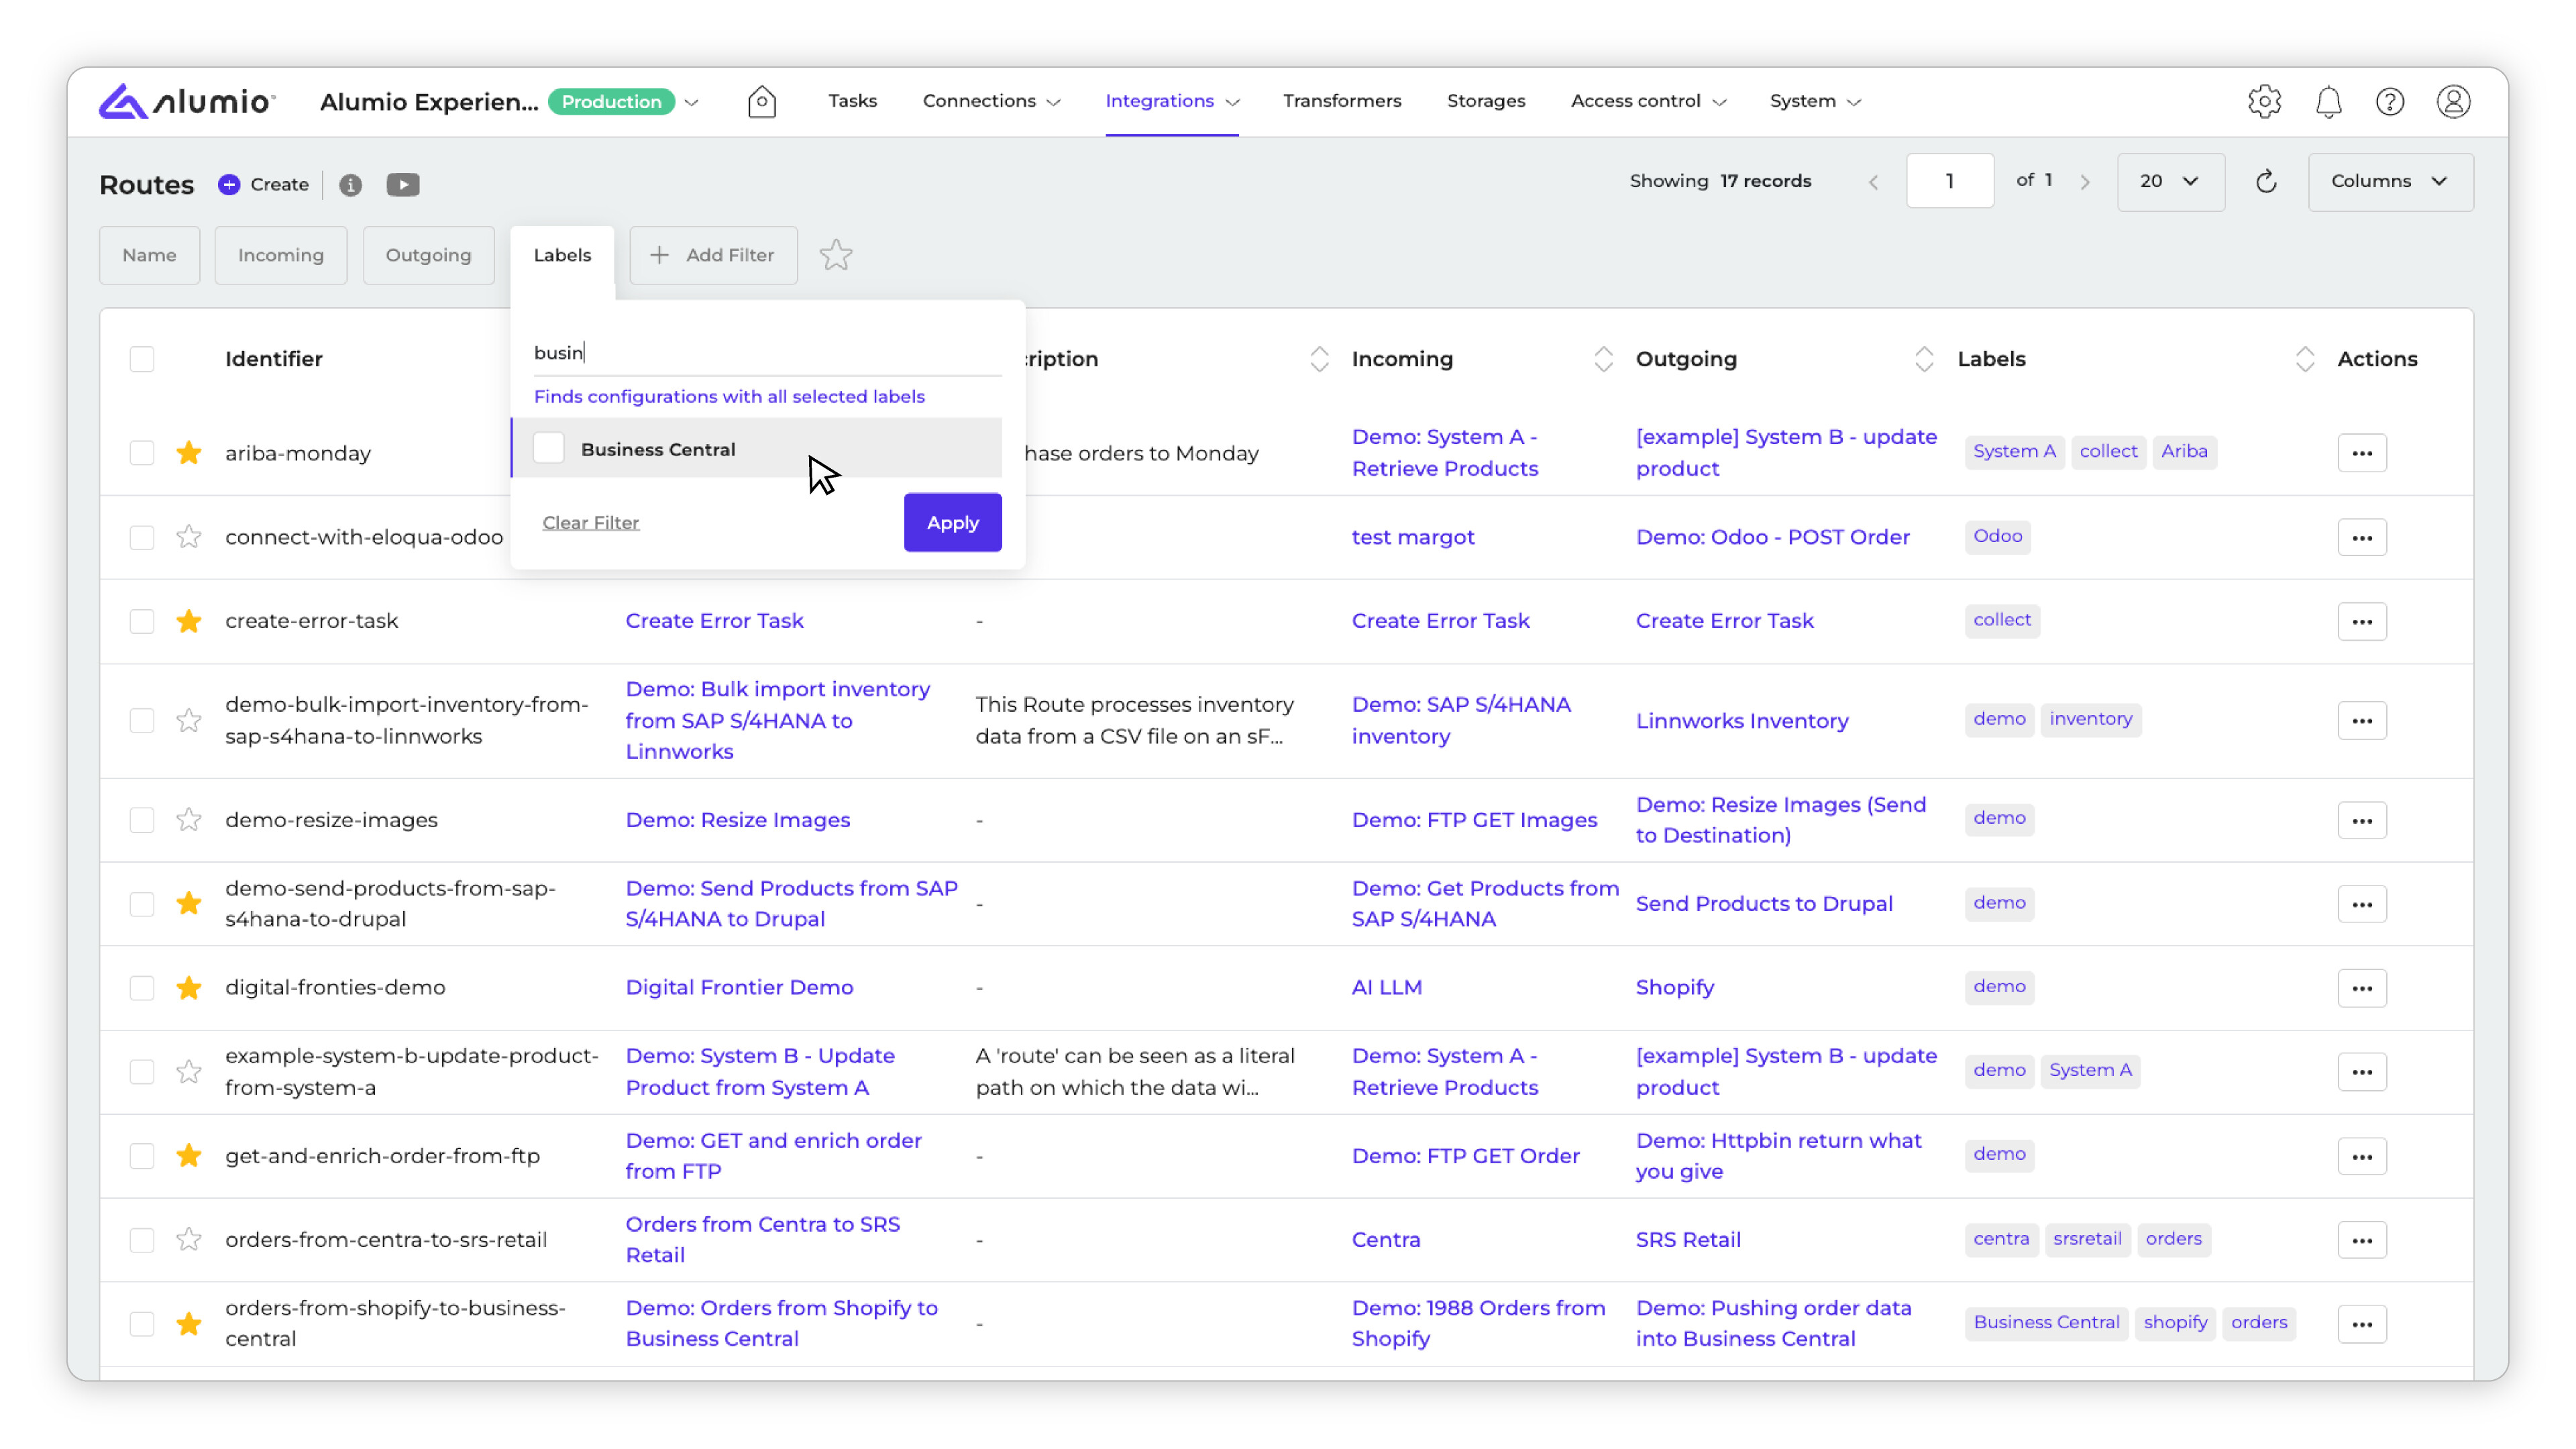Screen dimensions: 2576x1449
Task: Click the Clear Filter link
Action: click(x=590, y=522)
